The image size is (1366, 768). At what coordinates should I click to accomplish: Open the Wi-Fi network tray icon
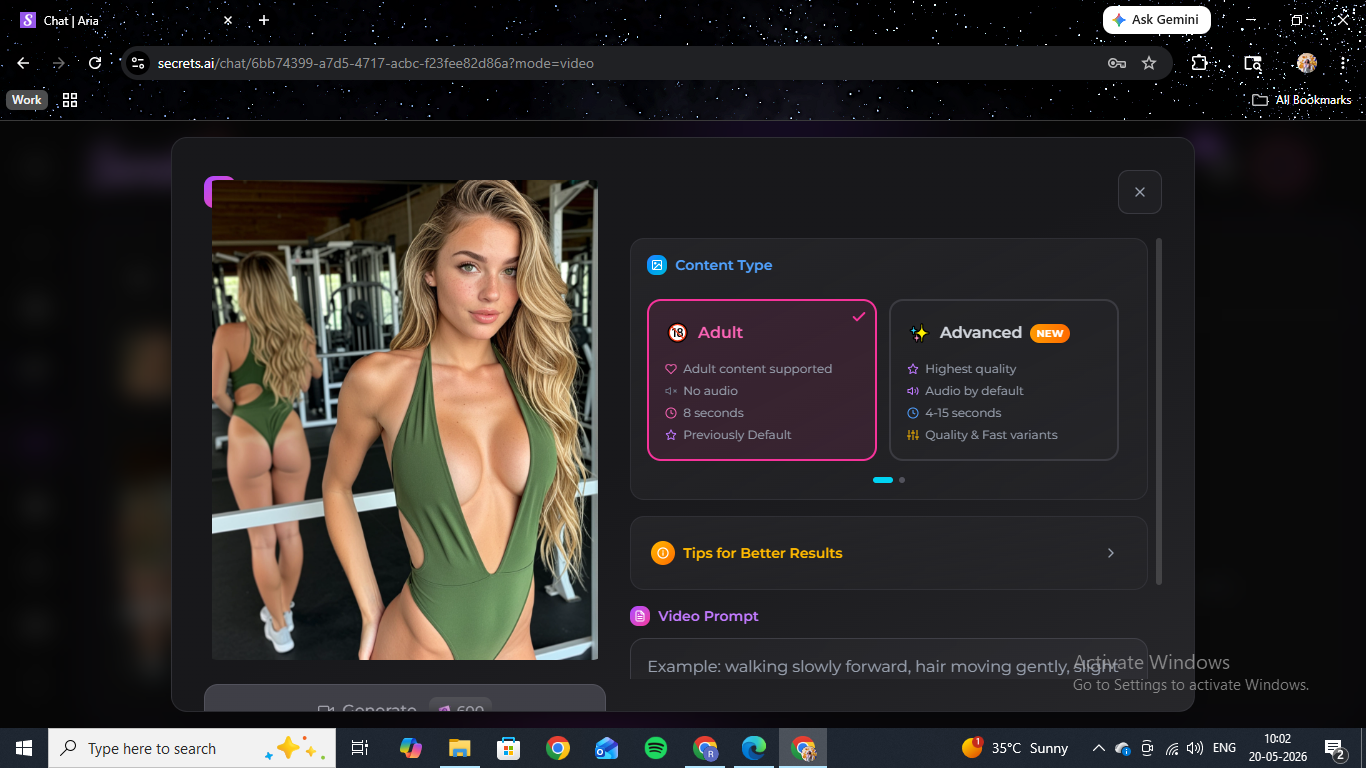tap(1172, 748)
